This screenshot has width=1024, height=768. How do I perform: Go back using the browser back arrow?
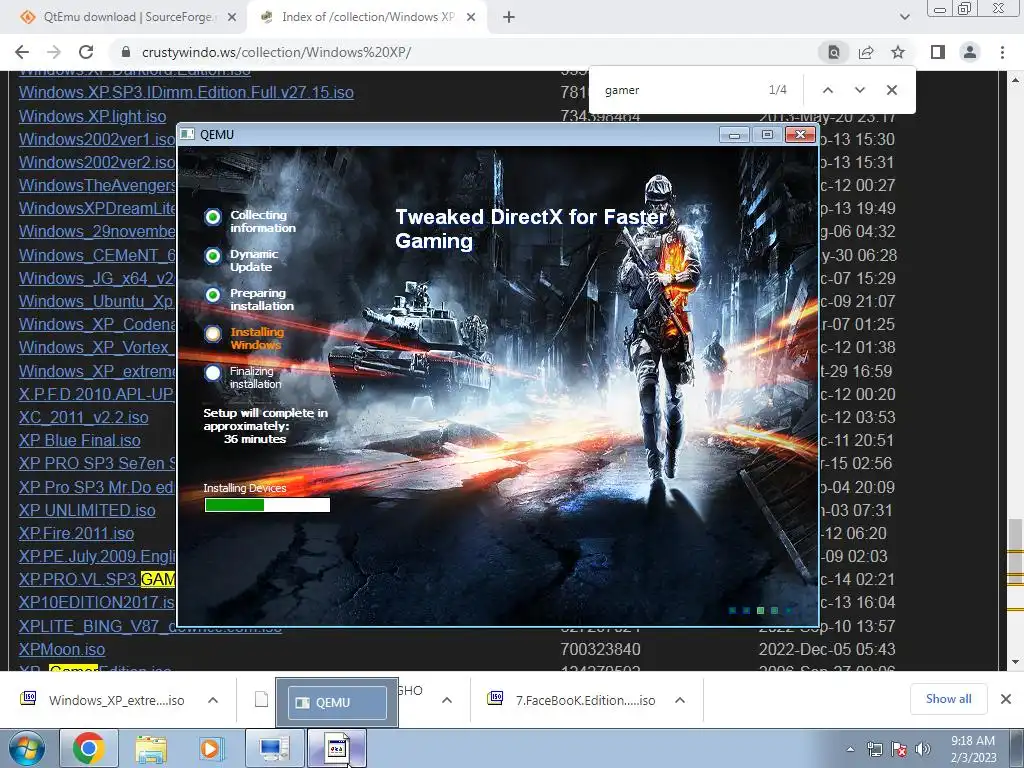pyautogui.click(x=22, y=52)
